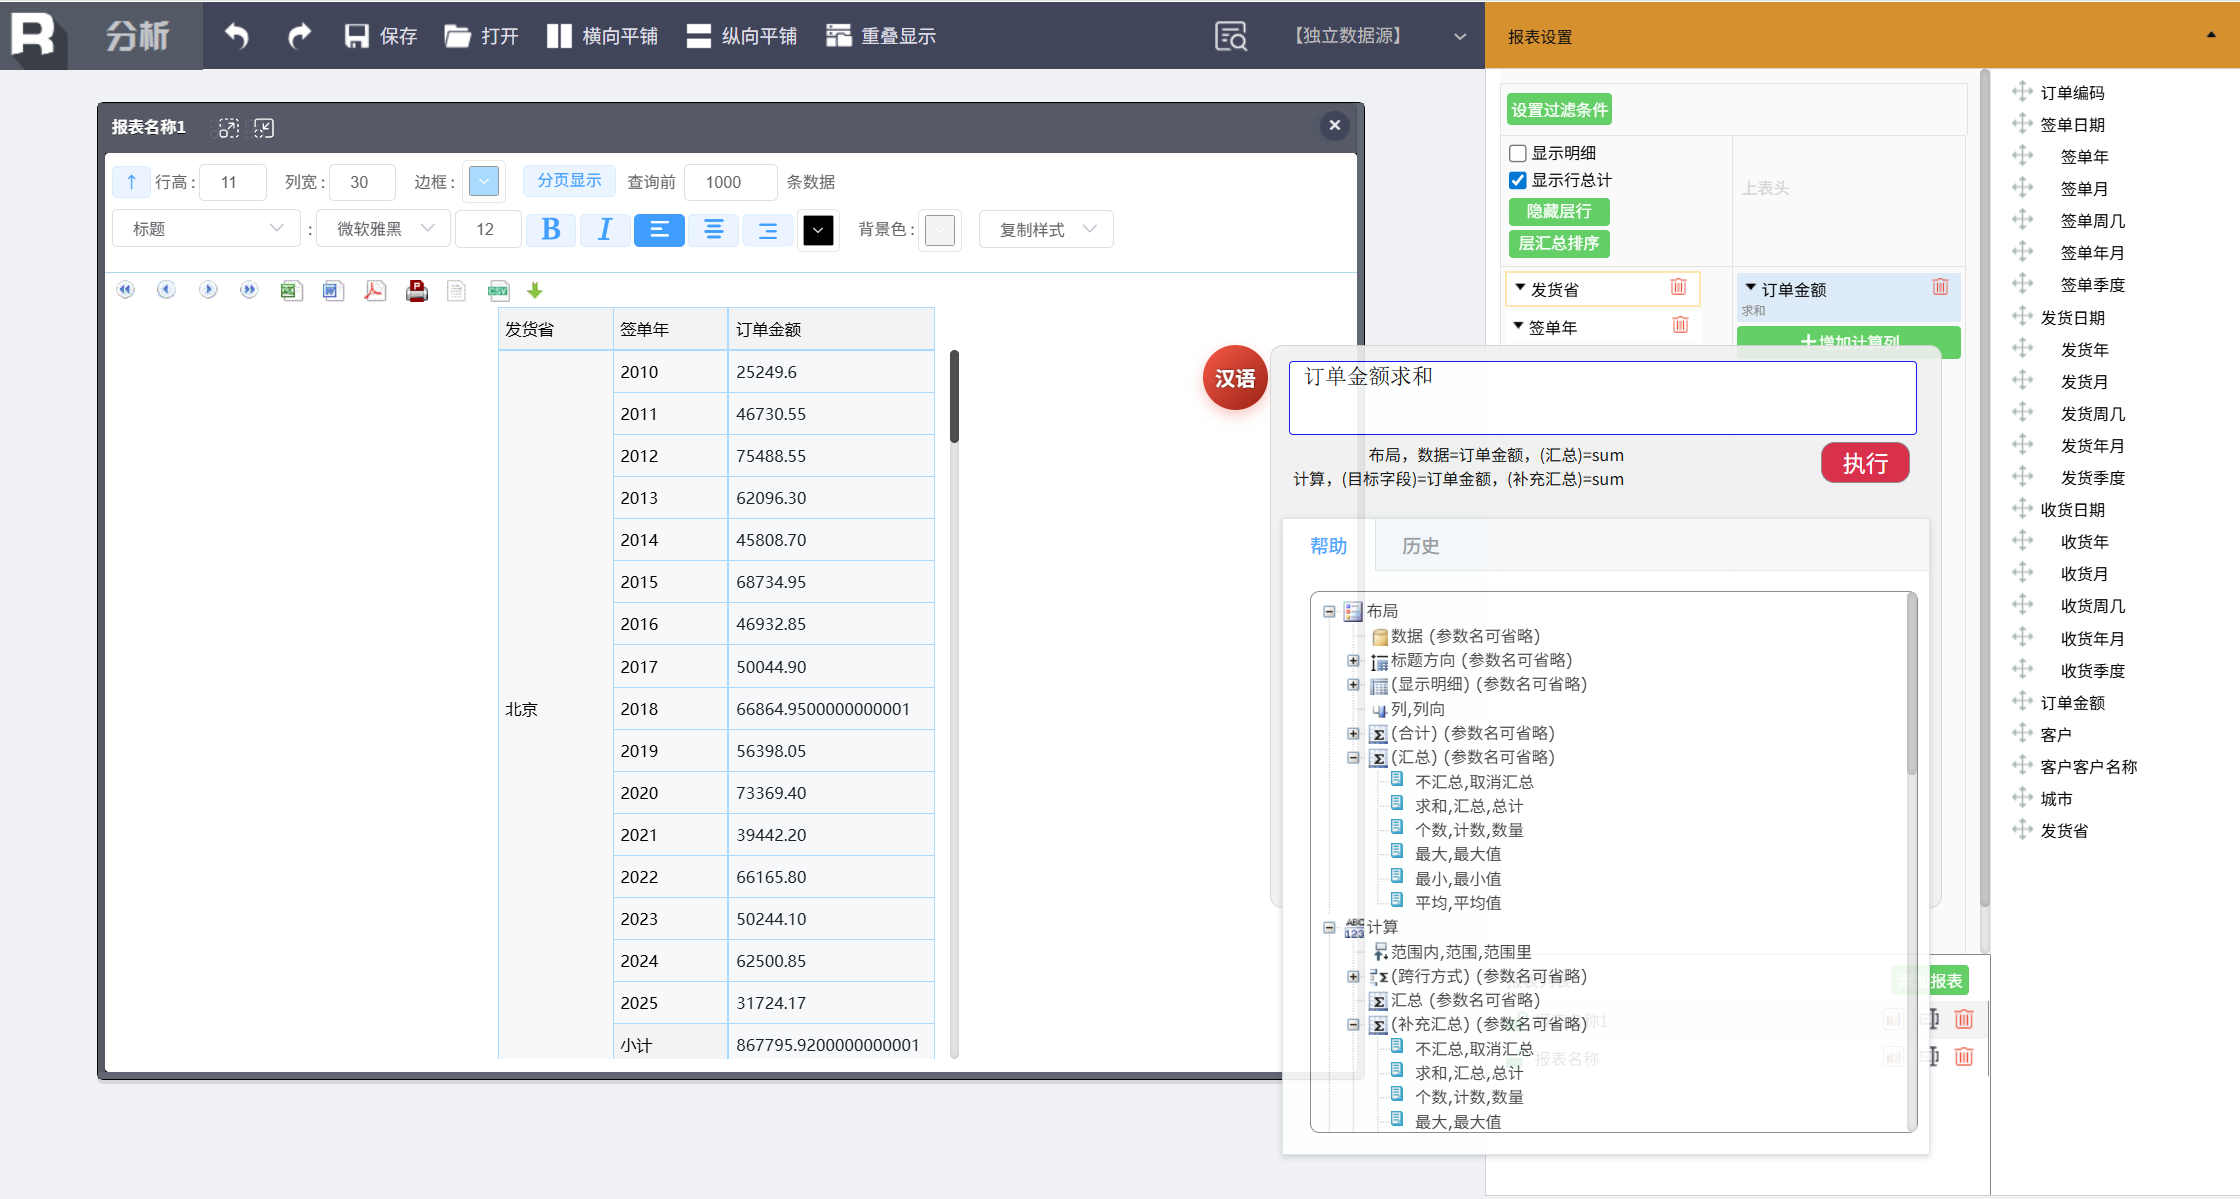Go to first page of report
This screenshot has height=1199, width=2240.
pos(125,291)
